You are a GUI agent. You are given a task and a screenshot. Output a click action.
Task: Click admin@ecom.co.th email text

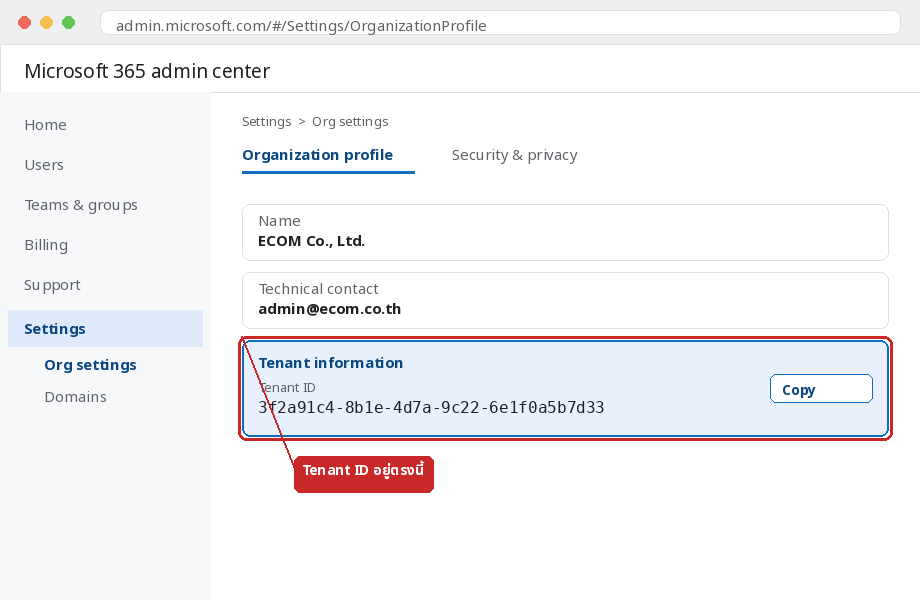pos(330,309)
